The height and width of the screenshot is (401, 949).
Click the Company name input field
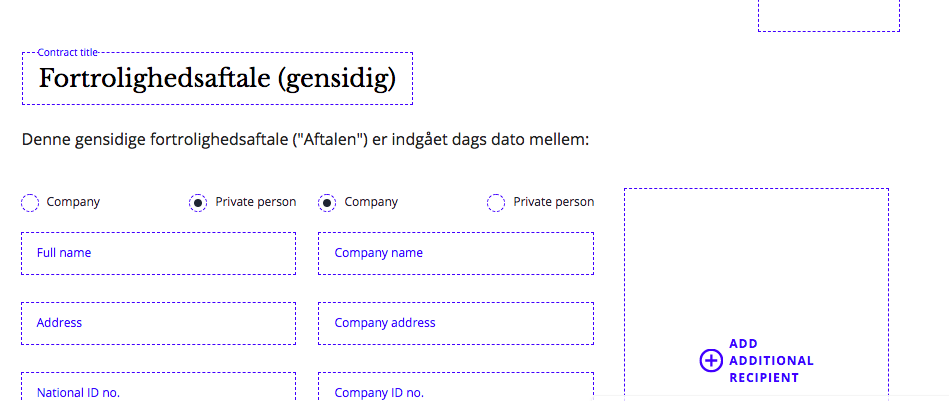point(456,253)
